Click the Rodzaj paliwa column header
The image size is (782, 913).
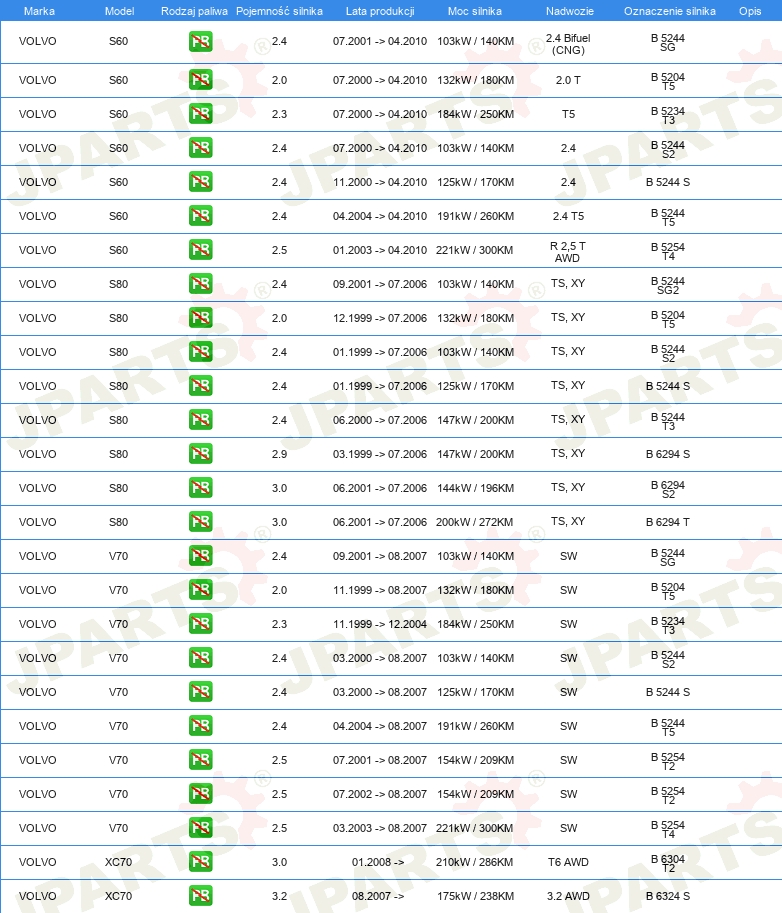pyautogui.click(x=194, y=11)
